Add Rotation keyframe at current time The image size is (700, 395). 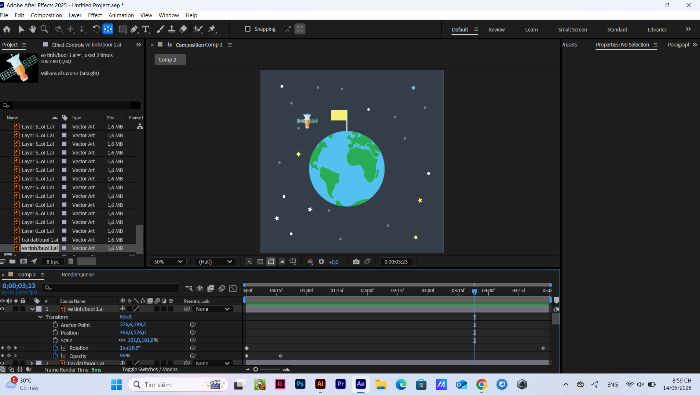tap(8, 348)
